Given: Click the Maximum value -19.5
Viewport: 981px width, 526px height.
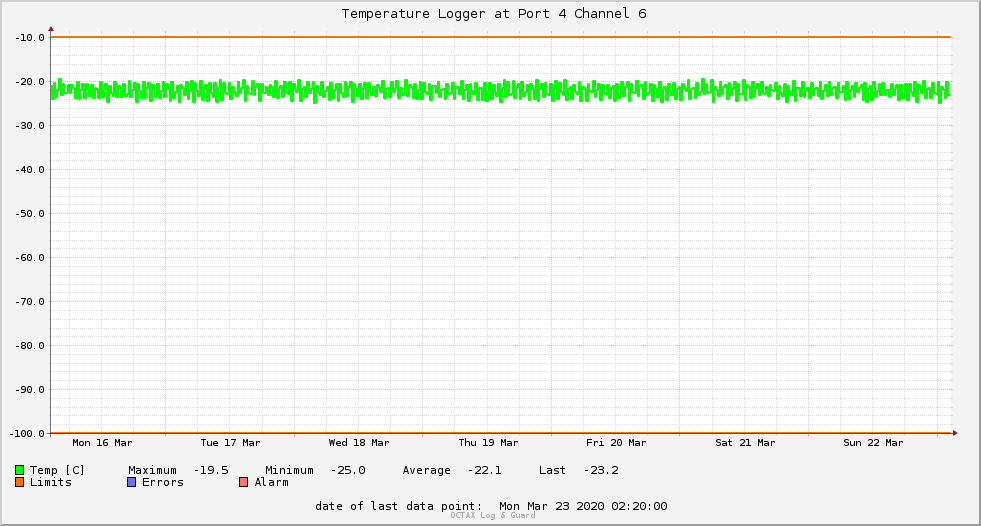Looking at the screenshot, I should pyautogui.click(x=211, y=470).
